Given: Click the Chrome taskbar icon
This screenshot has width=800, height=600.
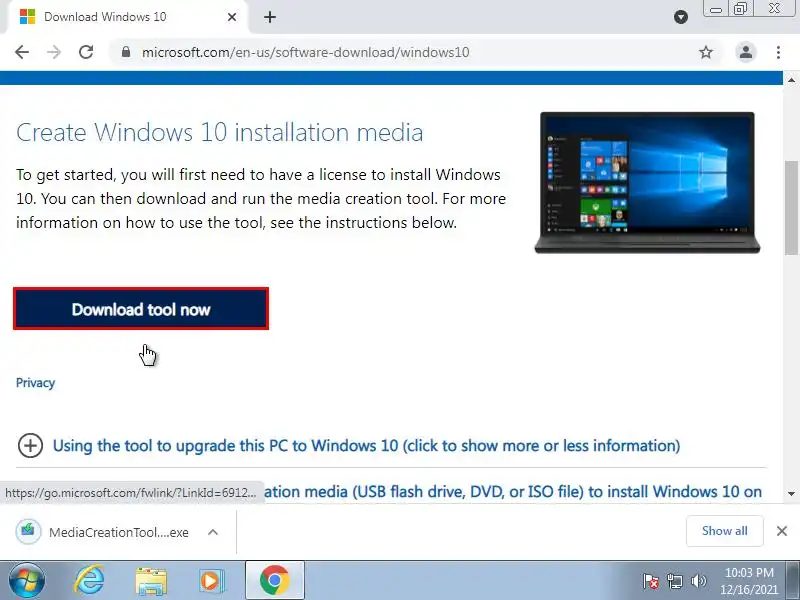Looking at the screenshot, I should pos(274,581).
